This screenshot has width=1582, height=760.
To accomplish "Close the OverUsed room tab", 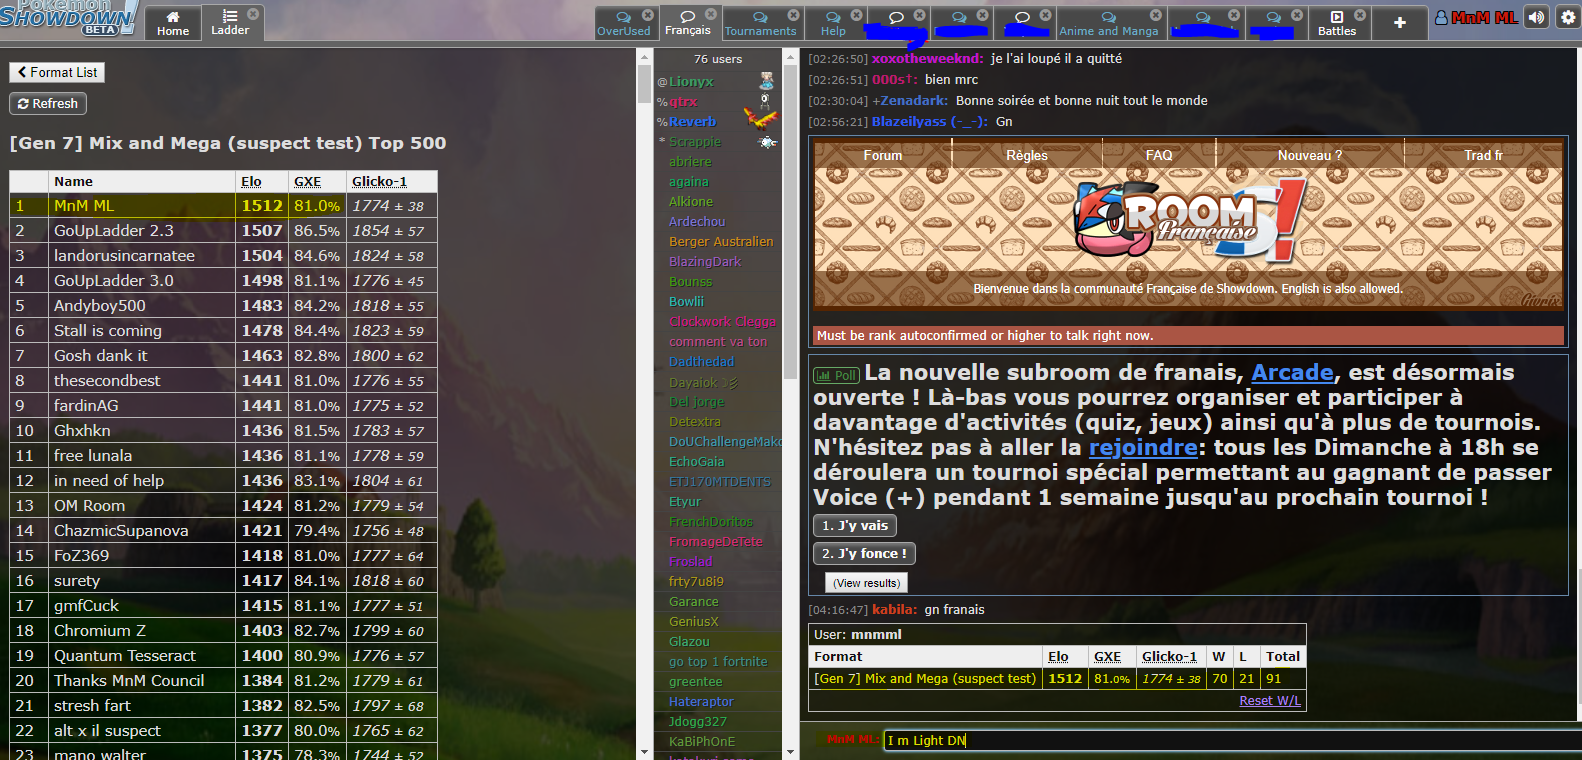I will 648,15.
